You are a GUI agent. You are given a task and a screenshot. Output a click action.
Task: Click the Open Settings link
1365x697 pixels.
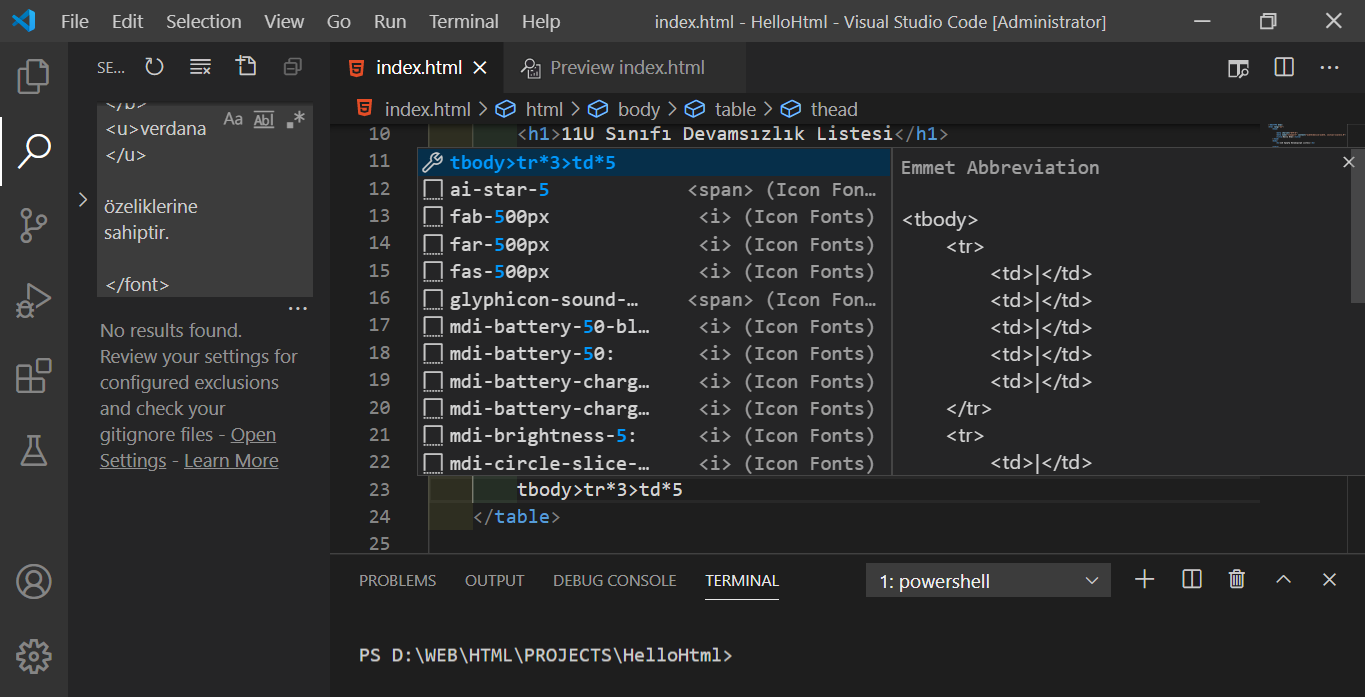253,435
